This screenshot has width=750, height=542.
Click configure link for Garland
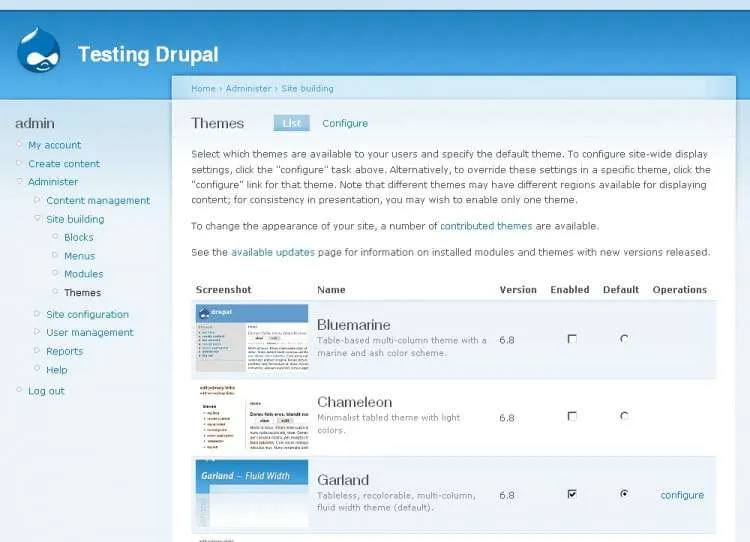click(682, 495)
